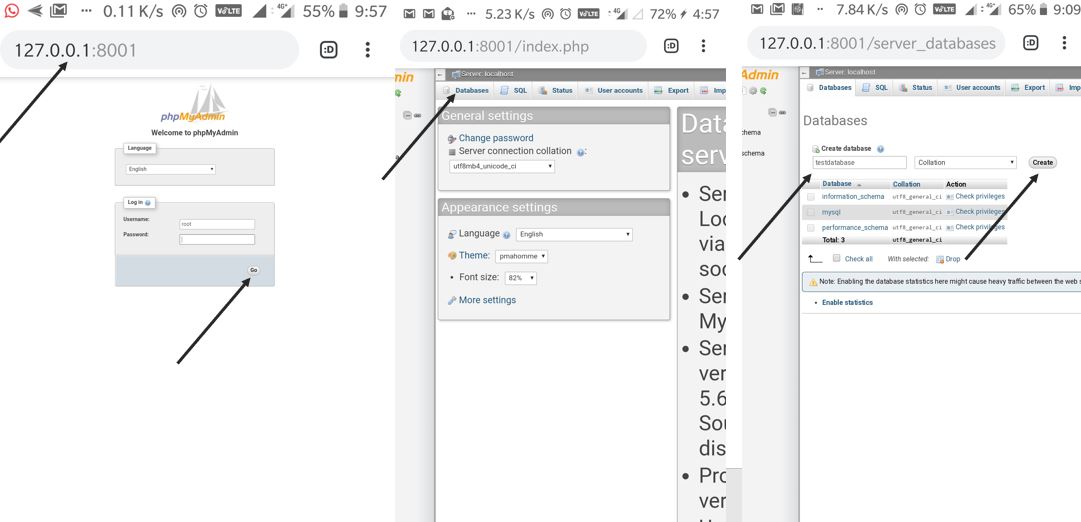Open three-dot menu of index.php browser
This screenshot has width=1081, height=522.
[x=703, y=46]
